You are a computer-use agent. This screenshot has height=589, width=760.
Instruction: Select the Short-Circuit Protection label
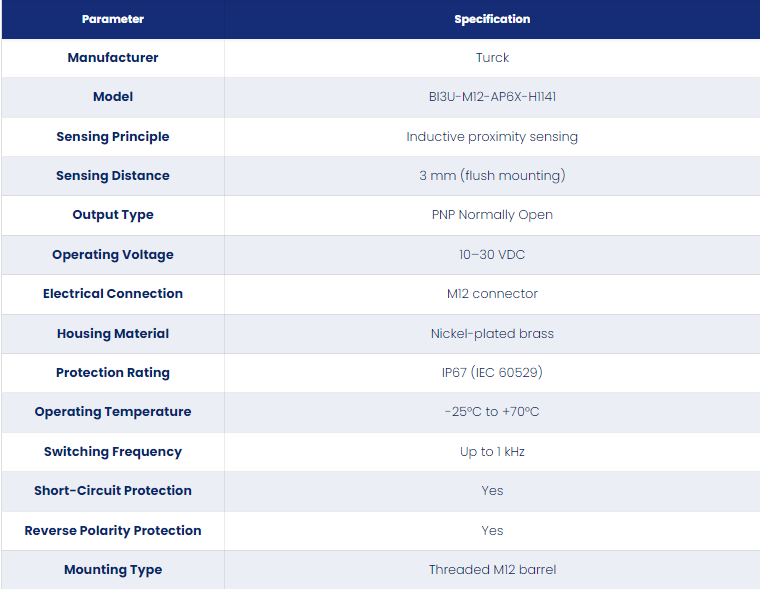coord(112,490)
